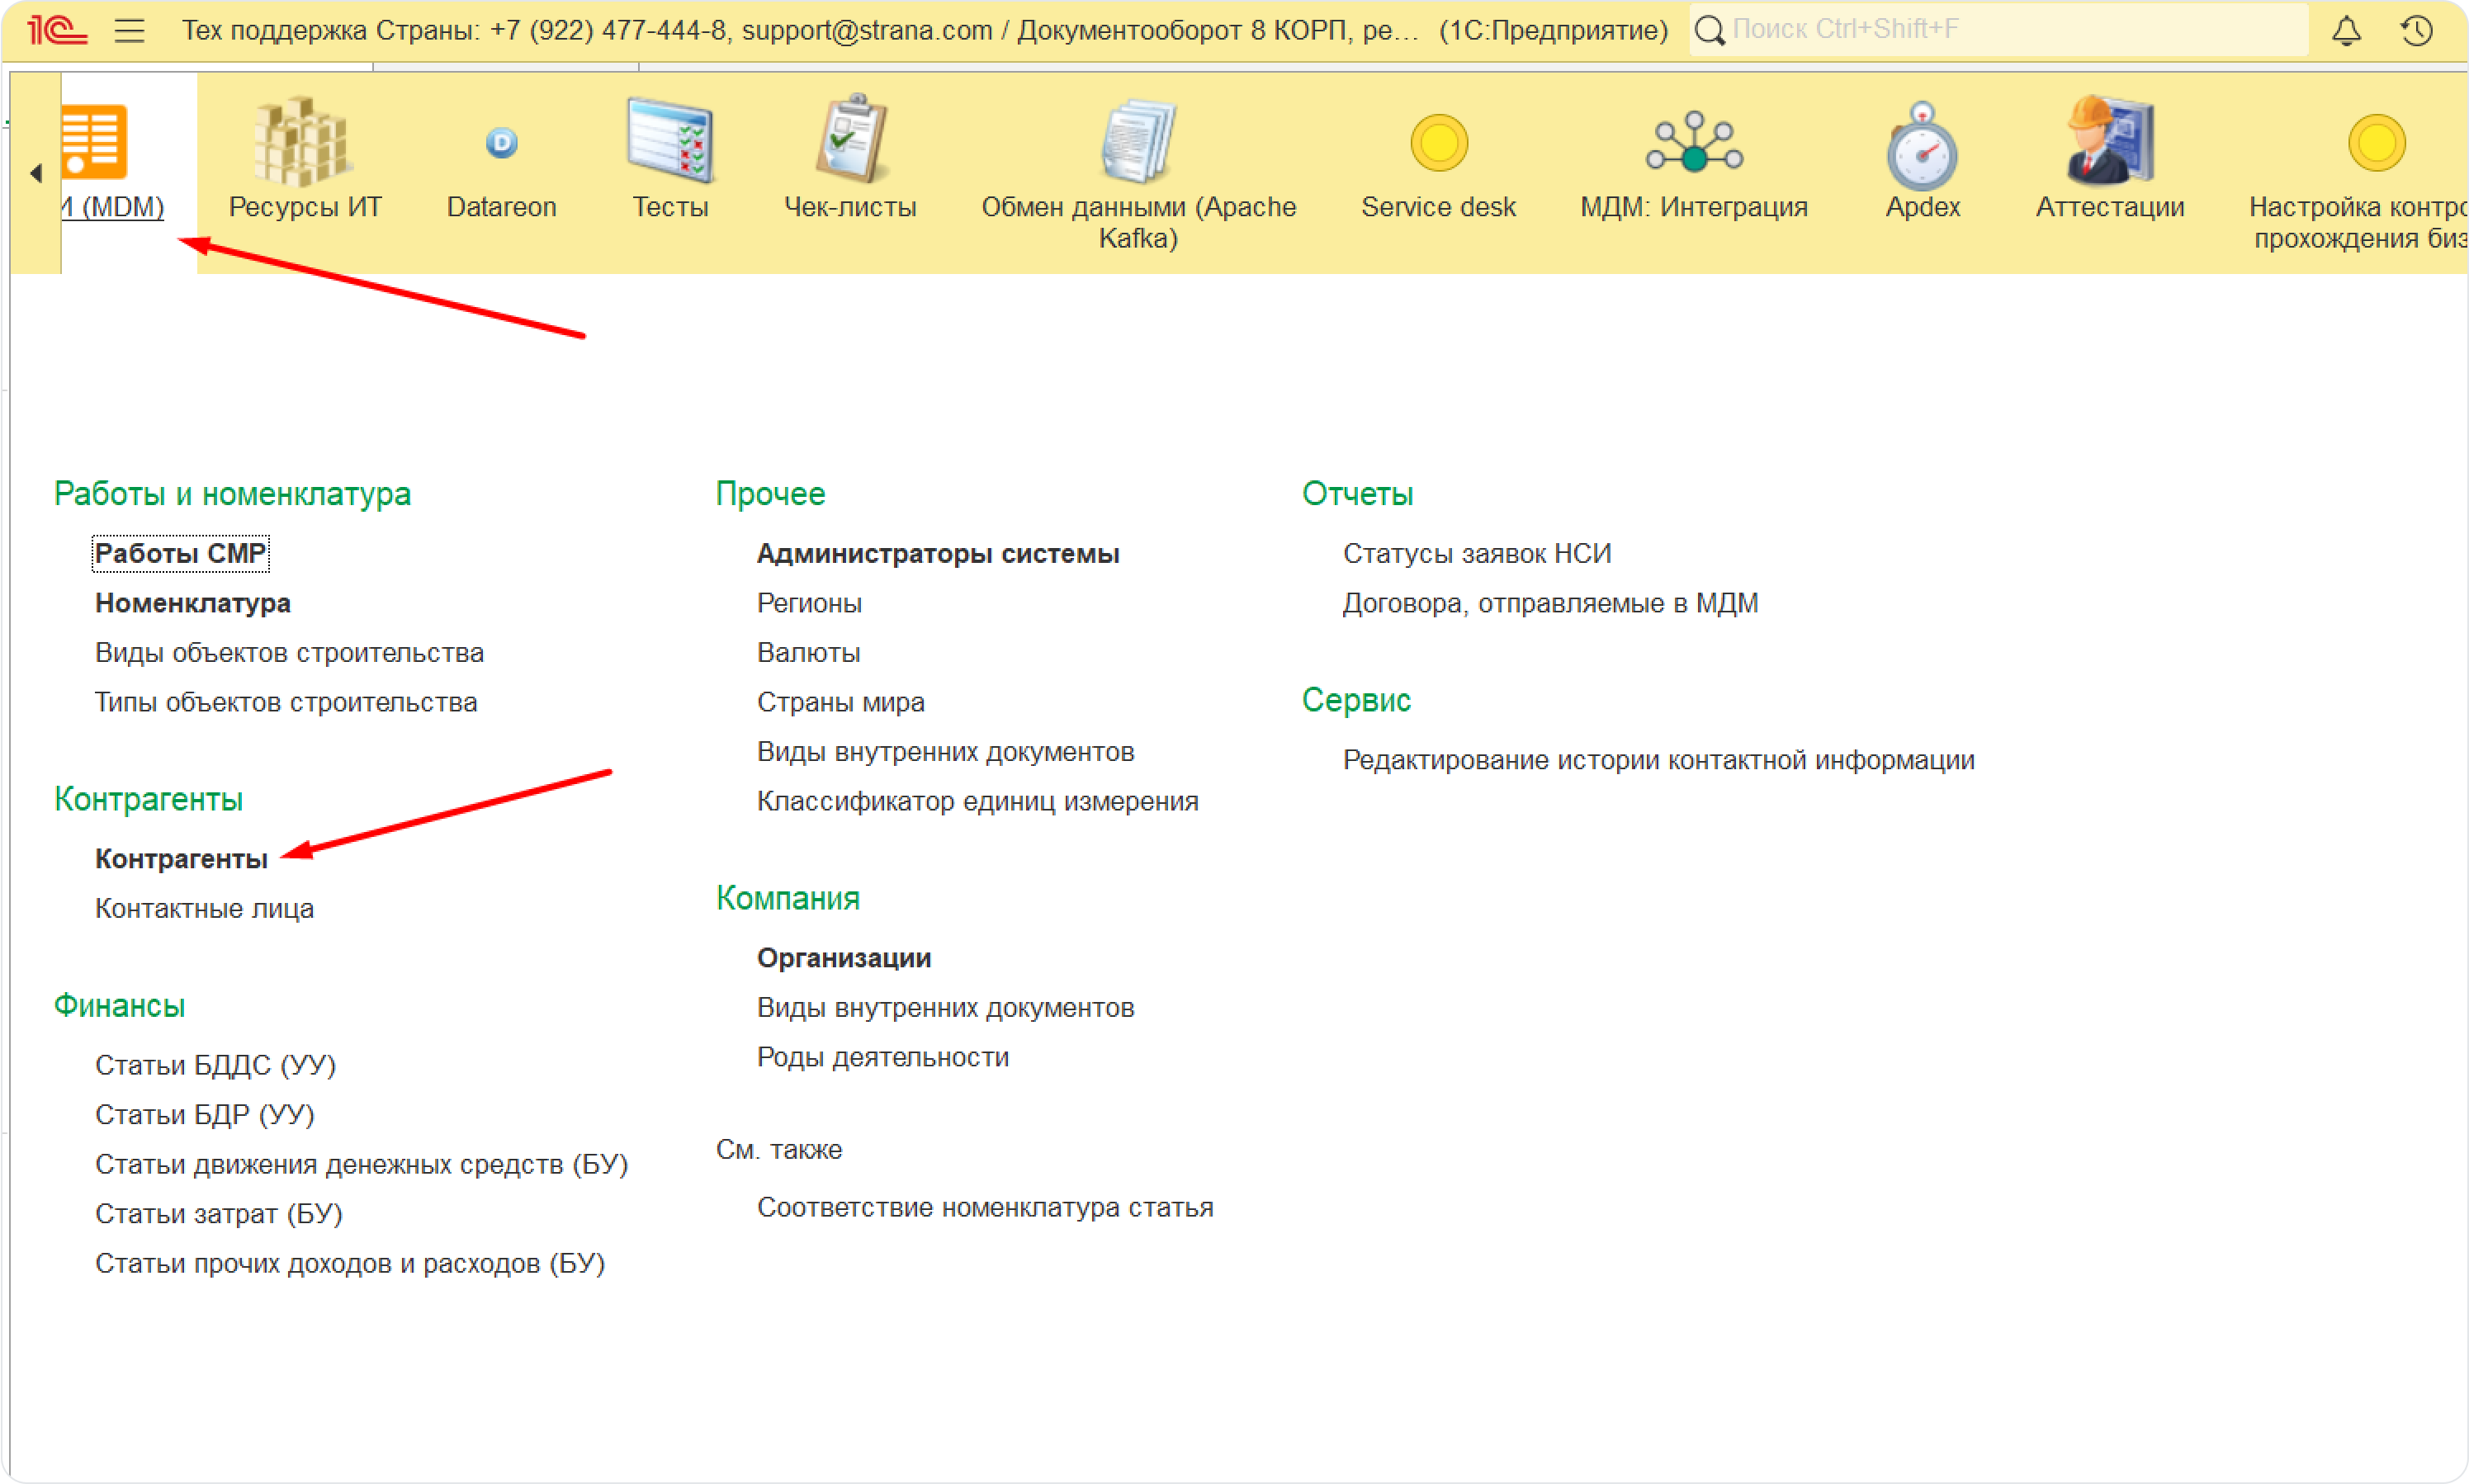Image resolution: width=2469 pixels, height=1484 pixels.
Task: Open the main hamburger menu
Action: point(130,31)
